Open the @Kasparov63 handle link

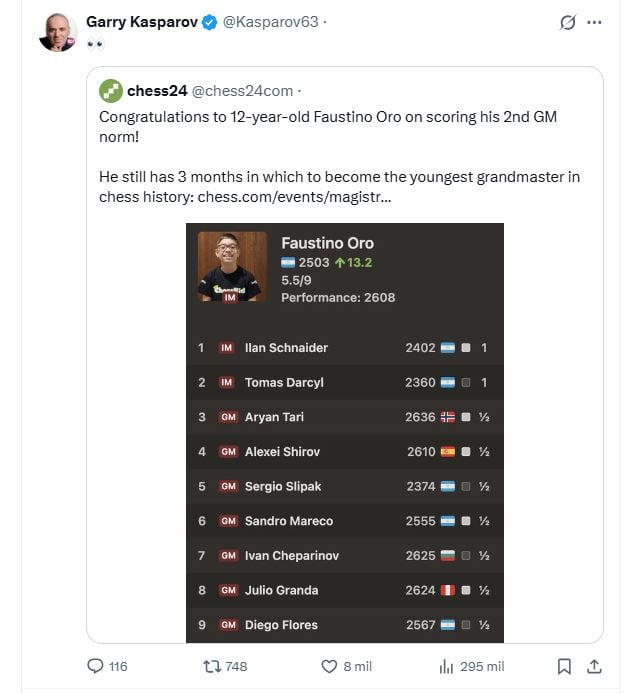coord(272,22)
